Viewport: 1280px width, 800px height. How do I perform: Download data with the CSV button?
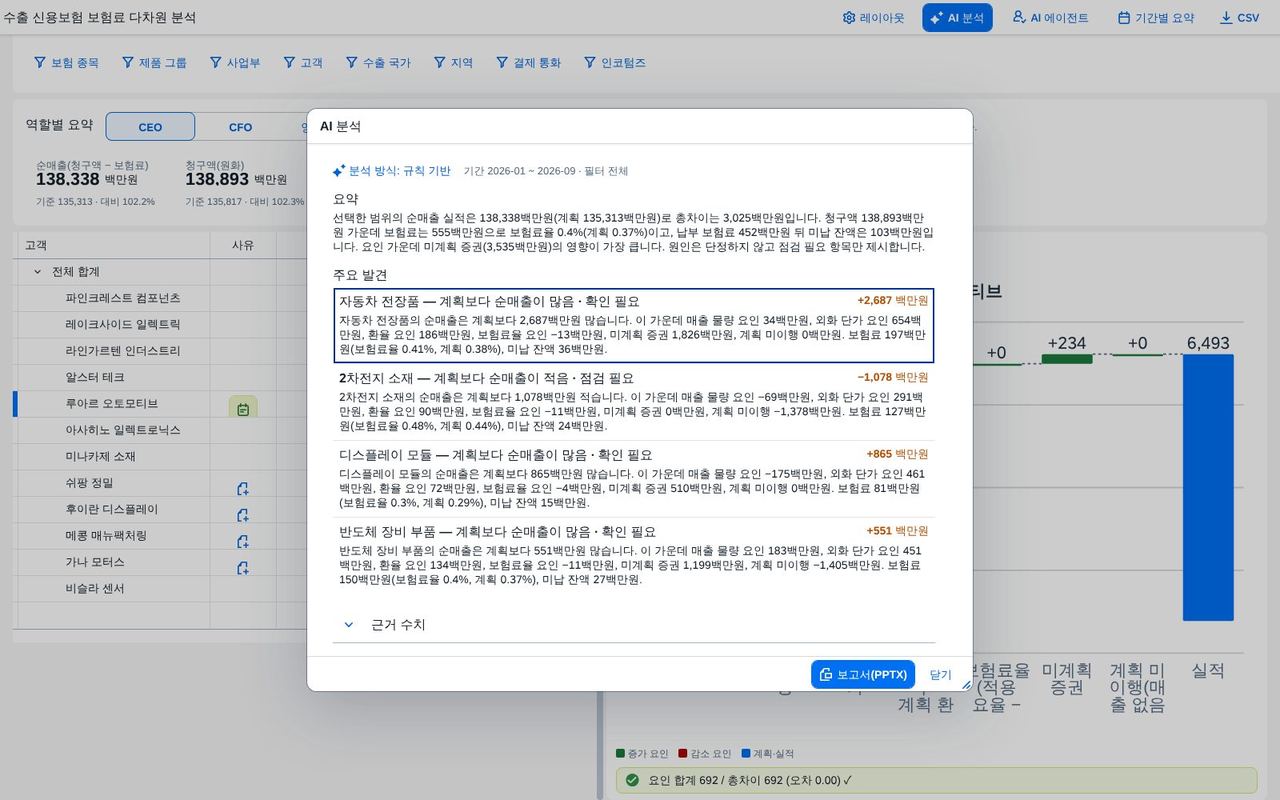point(1240,18)
